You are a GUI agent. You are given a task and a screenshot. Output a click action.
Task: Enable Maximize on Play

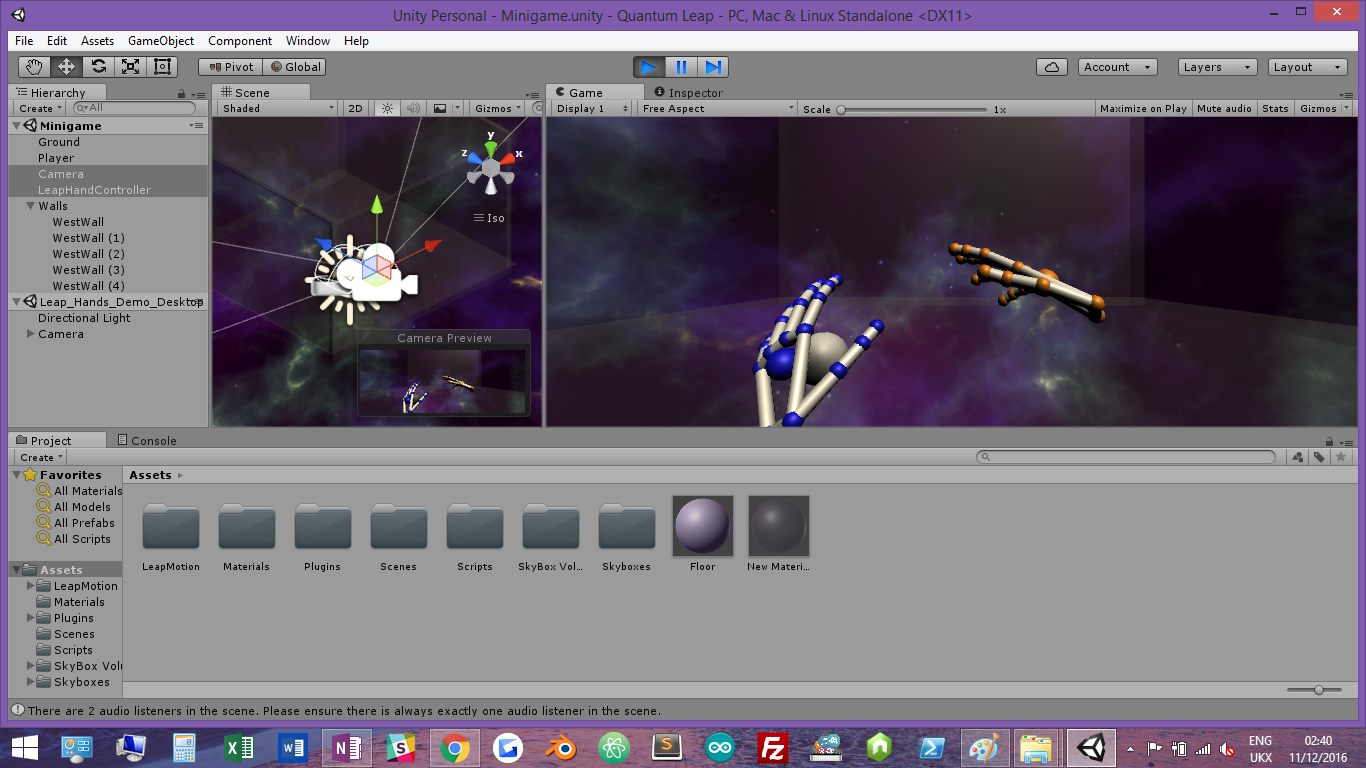(x=1143, y=108)
